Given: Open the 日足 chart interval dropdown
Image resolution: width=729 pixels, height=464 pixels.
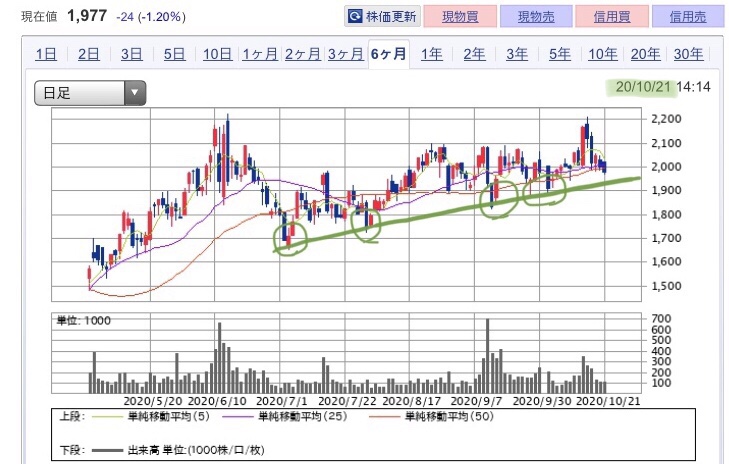Looking at the screenshot, I should [x=90, y=94].
